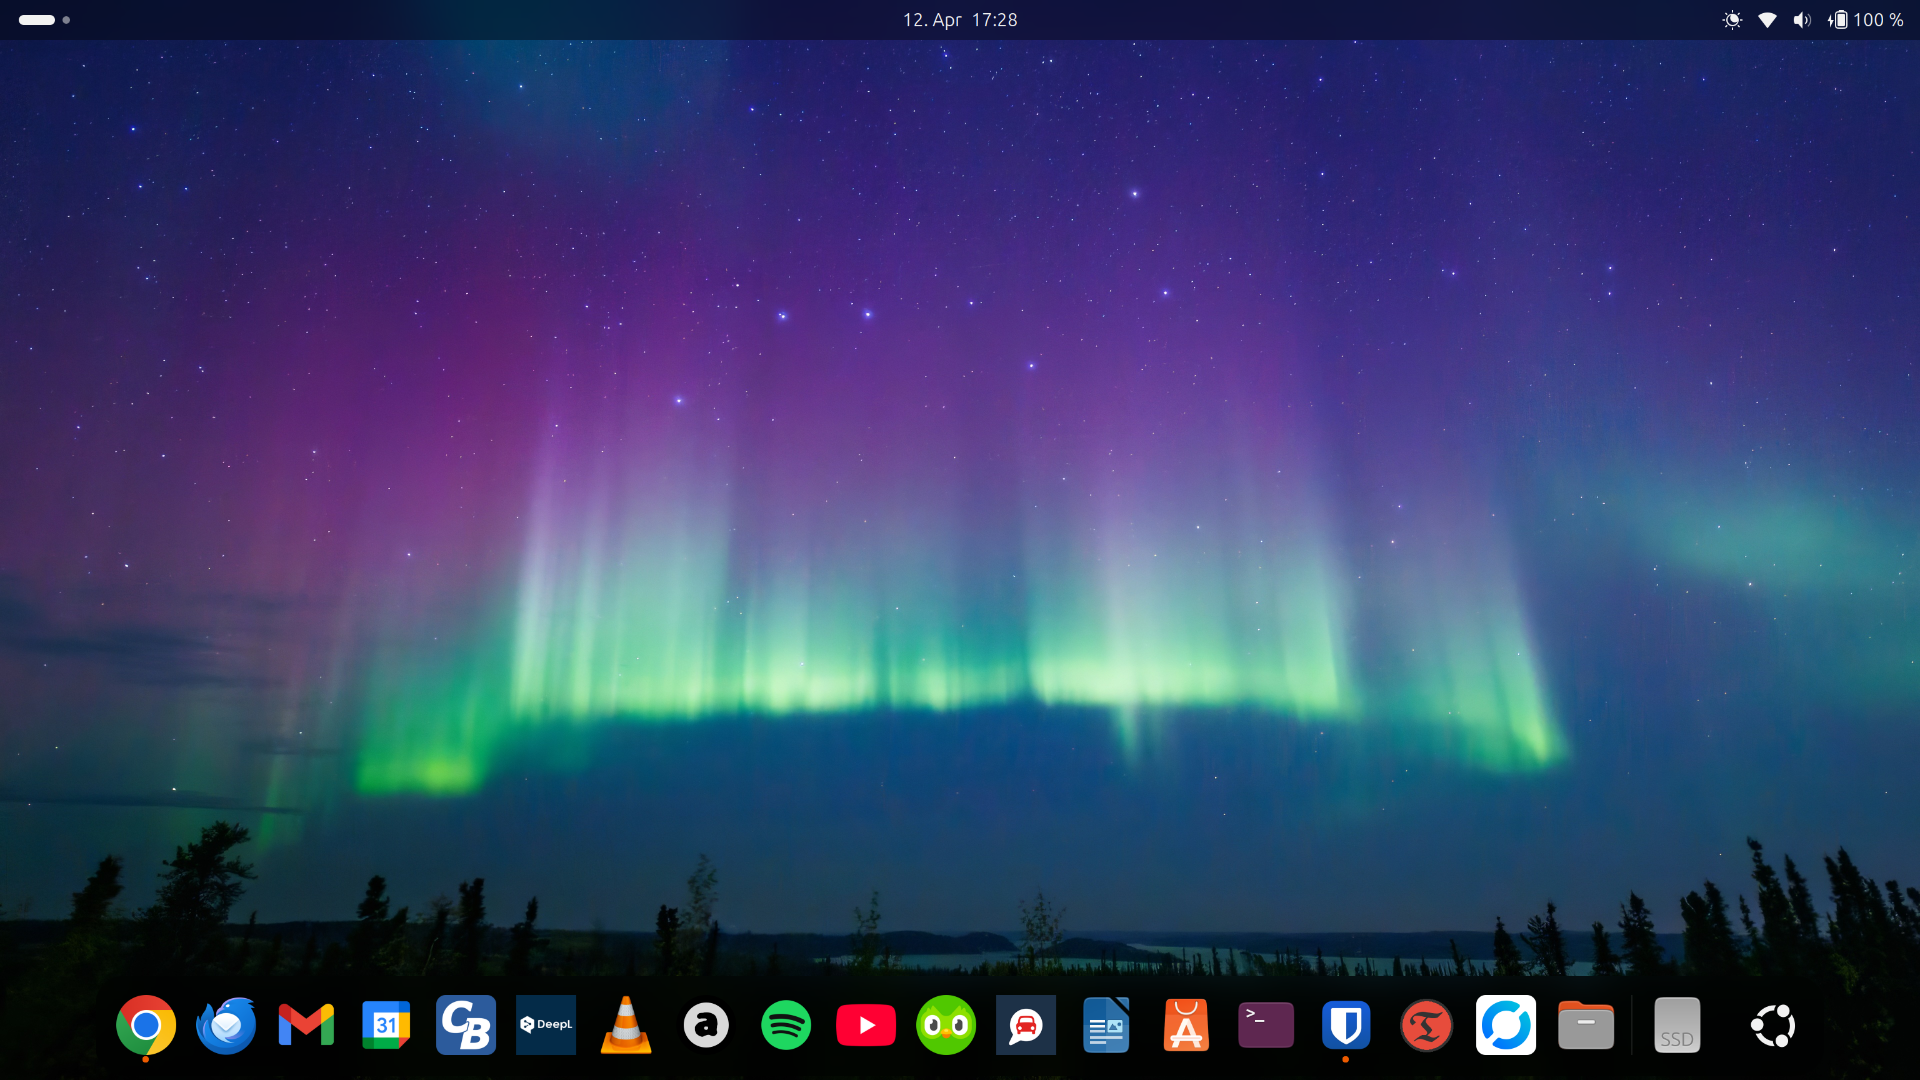Show all applications via Ubuntu logo

click(1773, 1025)
